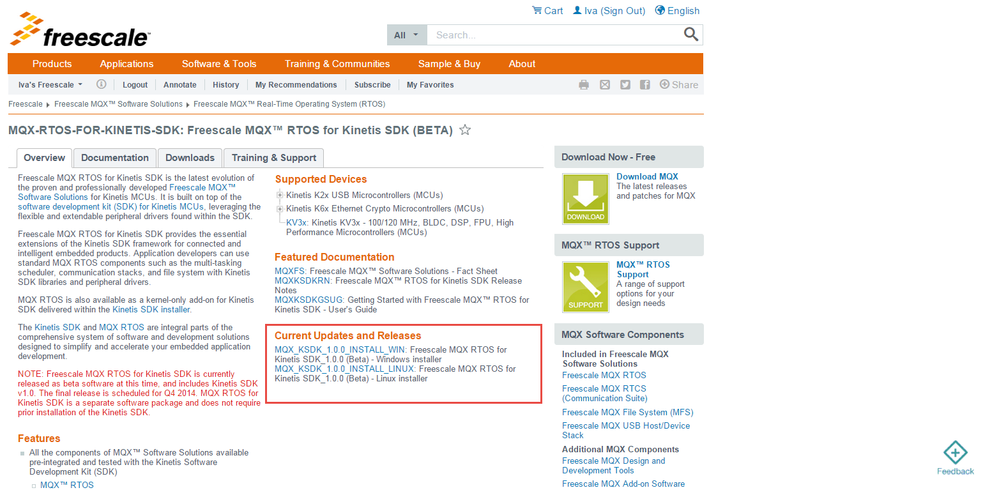Select the Overview tab
This screenshot has width=999, height=490.
point(44,158)
